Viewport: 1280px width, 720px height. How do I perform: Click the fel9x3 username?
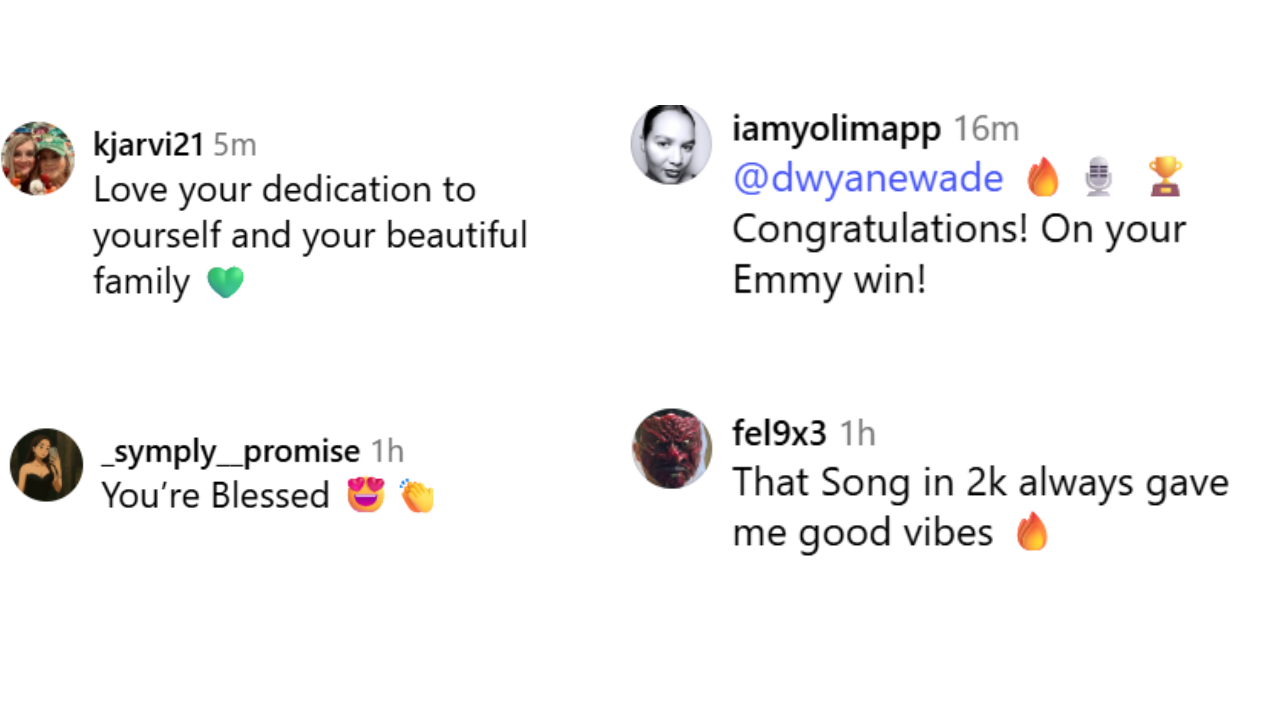pos(779,433)
